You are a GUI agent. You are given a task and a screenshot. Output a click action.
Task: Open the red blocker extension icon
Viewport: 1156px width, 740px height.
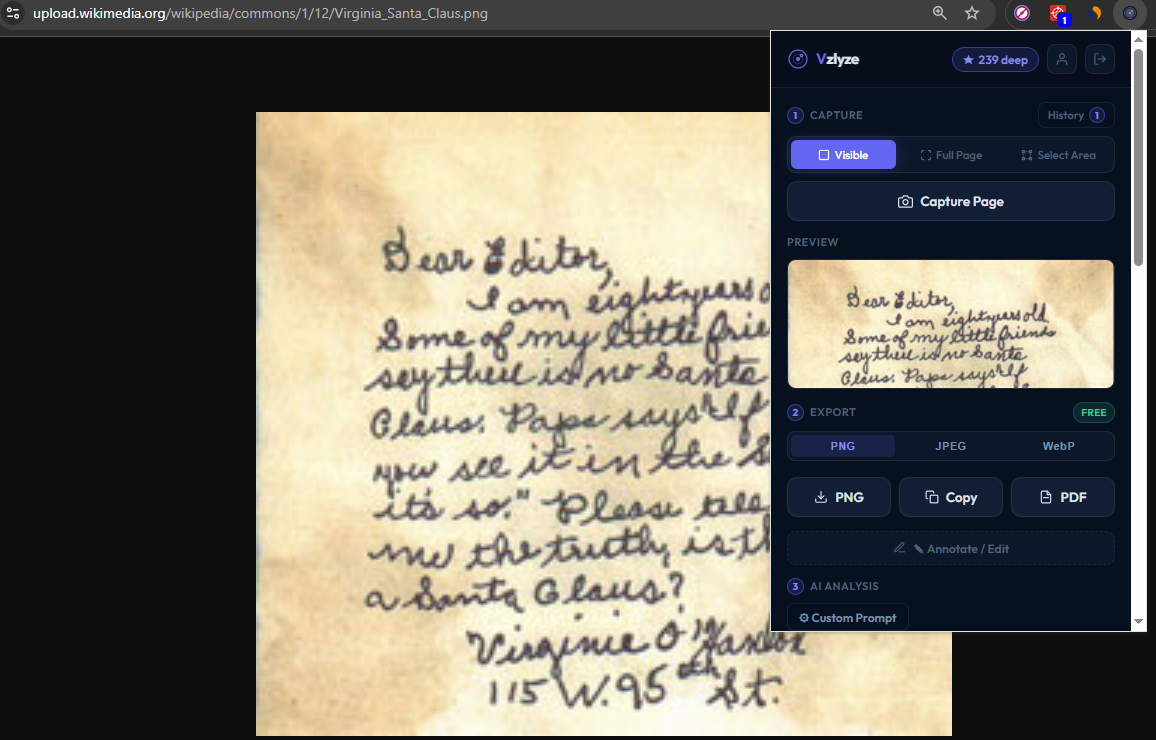click(x=1022, y=13)
